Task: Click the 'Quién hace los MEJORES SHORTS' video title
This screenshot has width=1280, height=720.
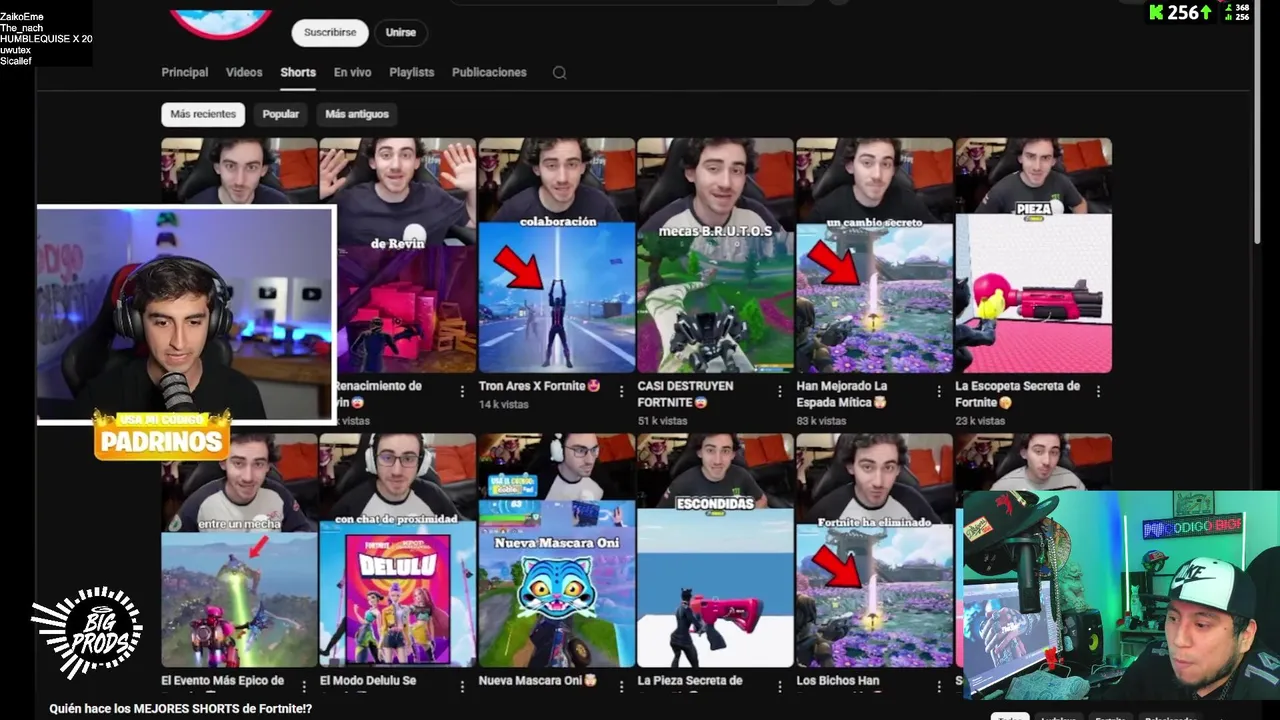Action: (181, 709)
